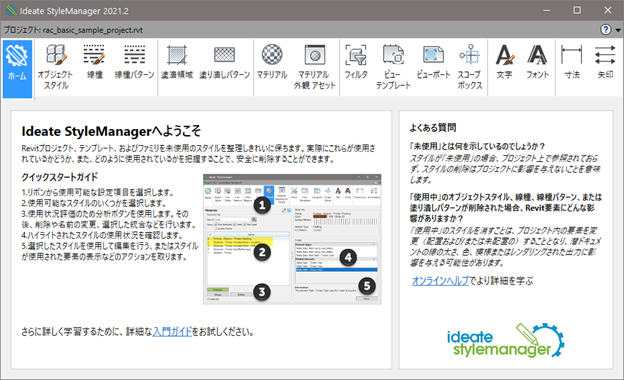Open the 塗潰領域 (Filled Regions) tool

[177, 62]
